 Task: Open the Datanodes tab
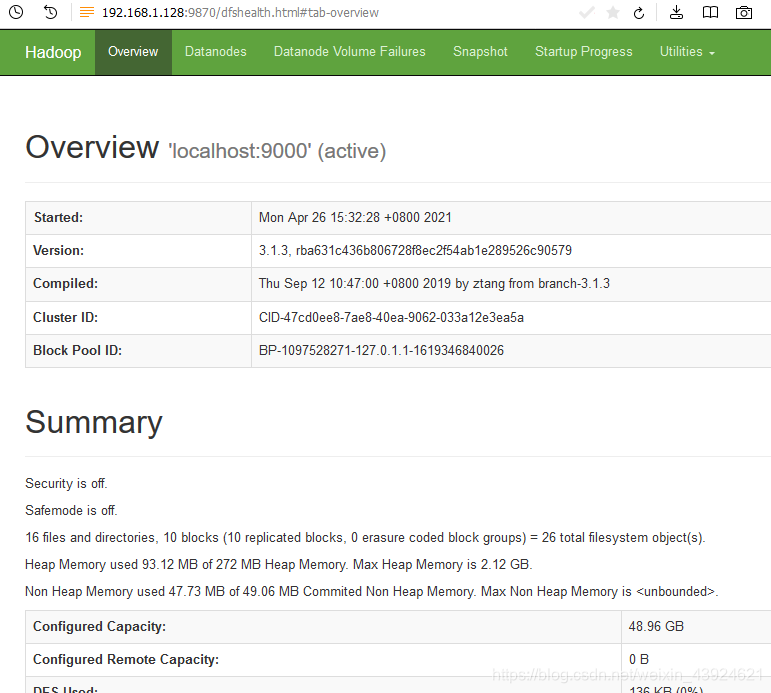215,52
